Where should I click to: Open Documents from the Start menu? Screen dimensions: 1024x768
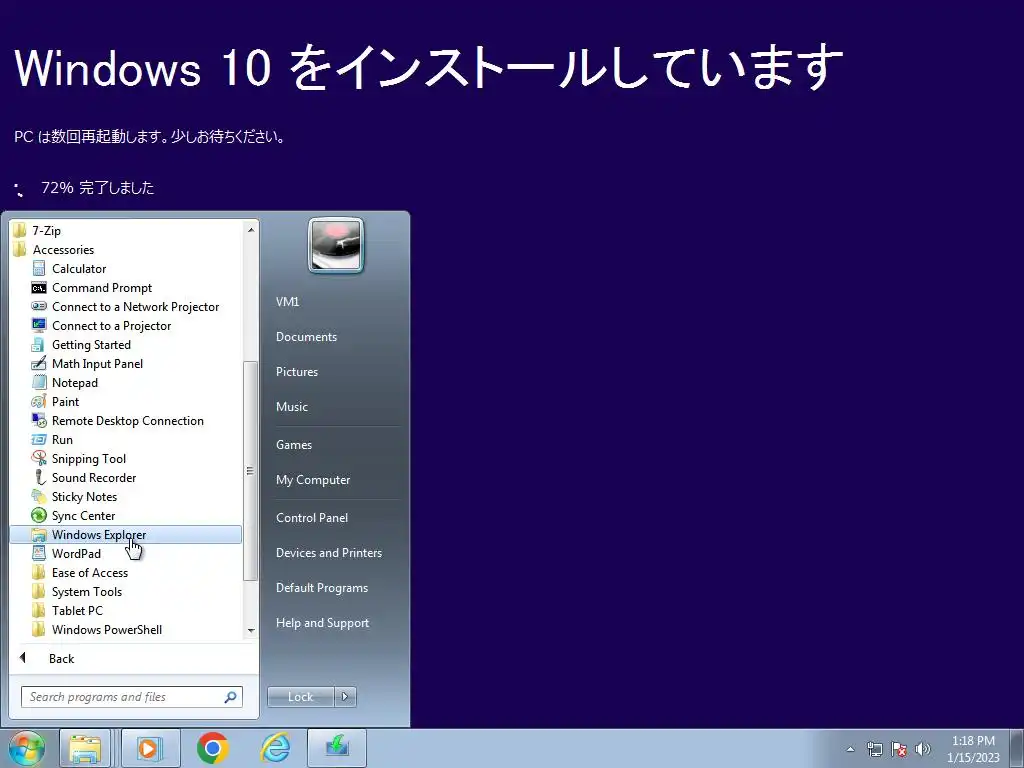coord(306,337)
